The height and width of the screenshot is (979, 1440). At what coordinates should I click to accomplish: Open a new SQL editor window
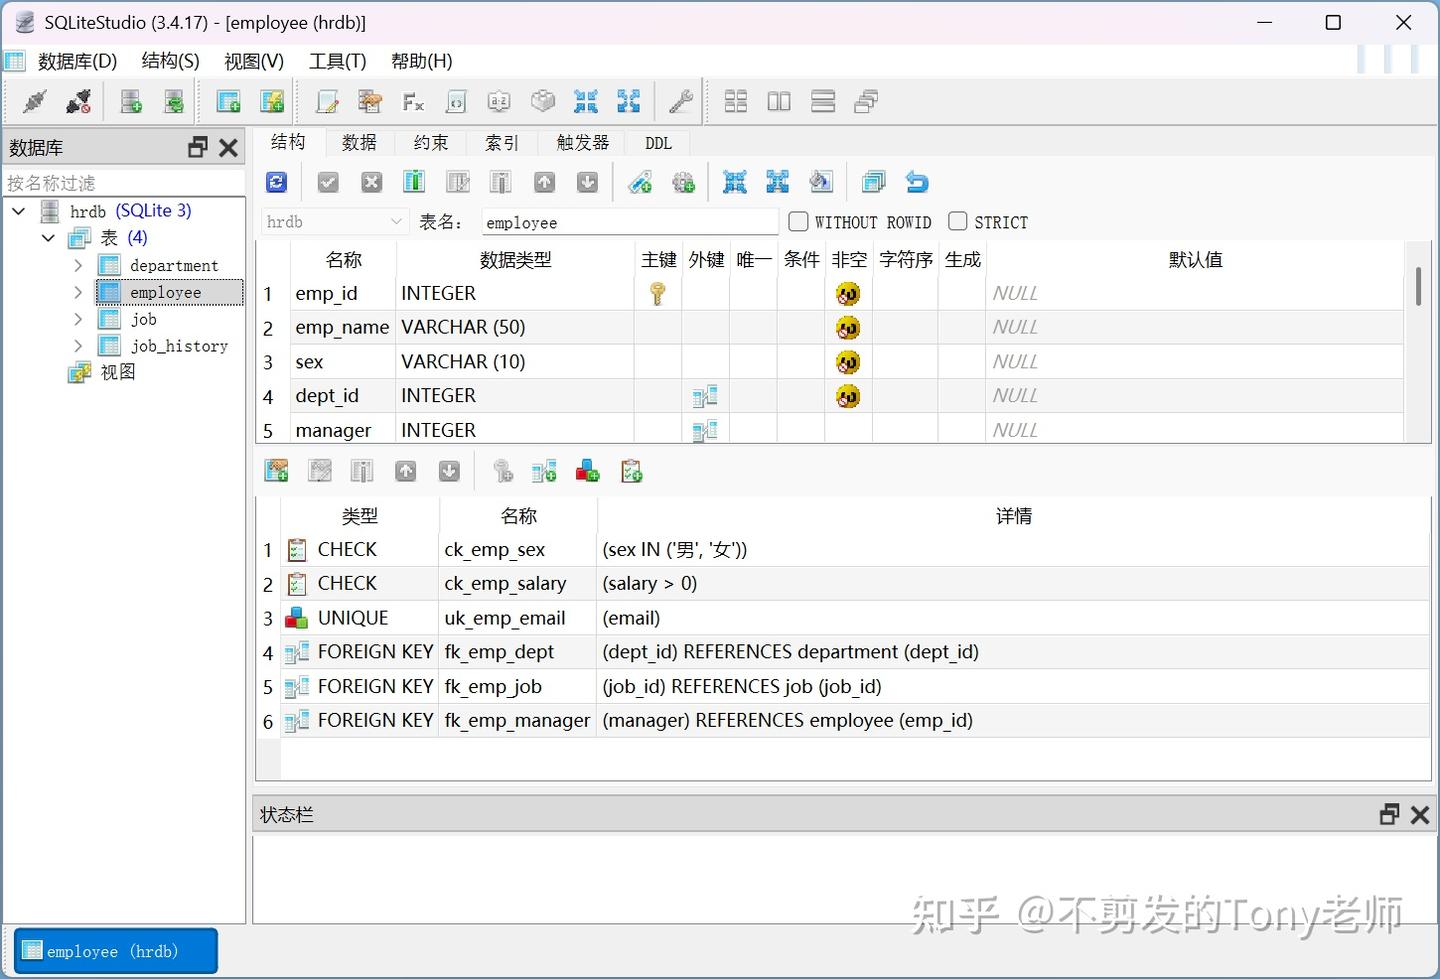coord(327,101)
